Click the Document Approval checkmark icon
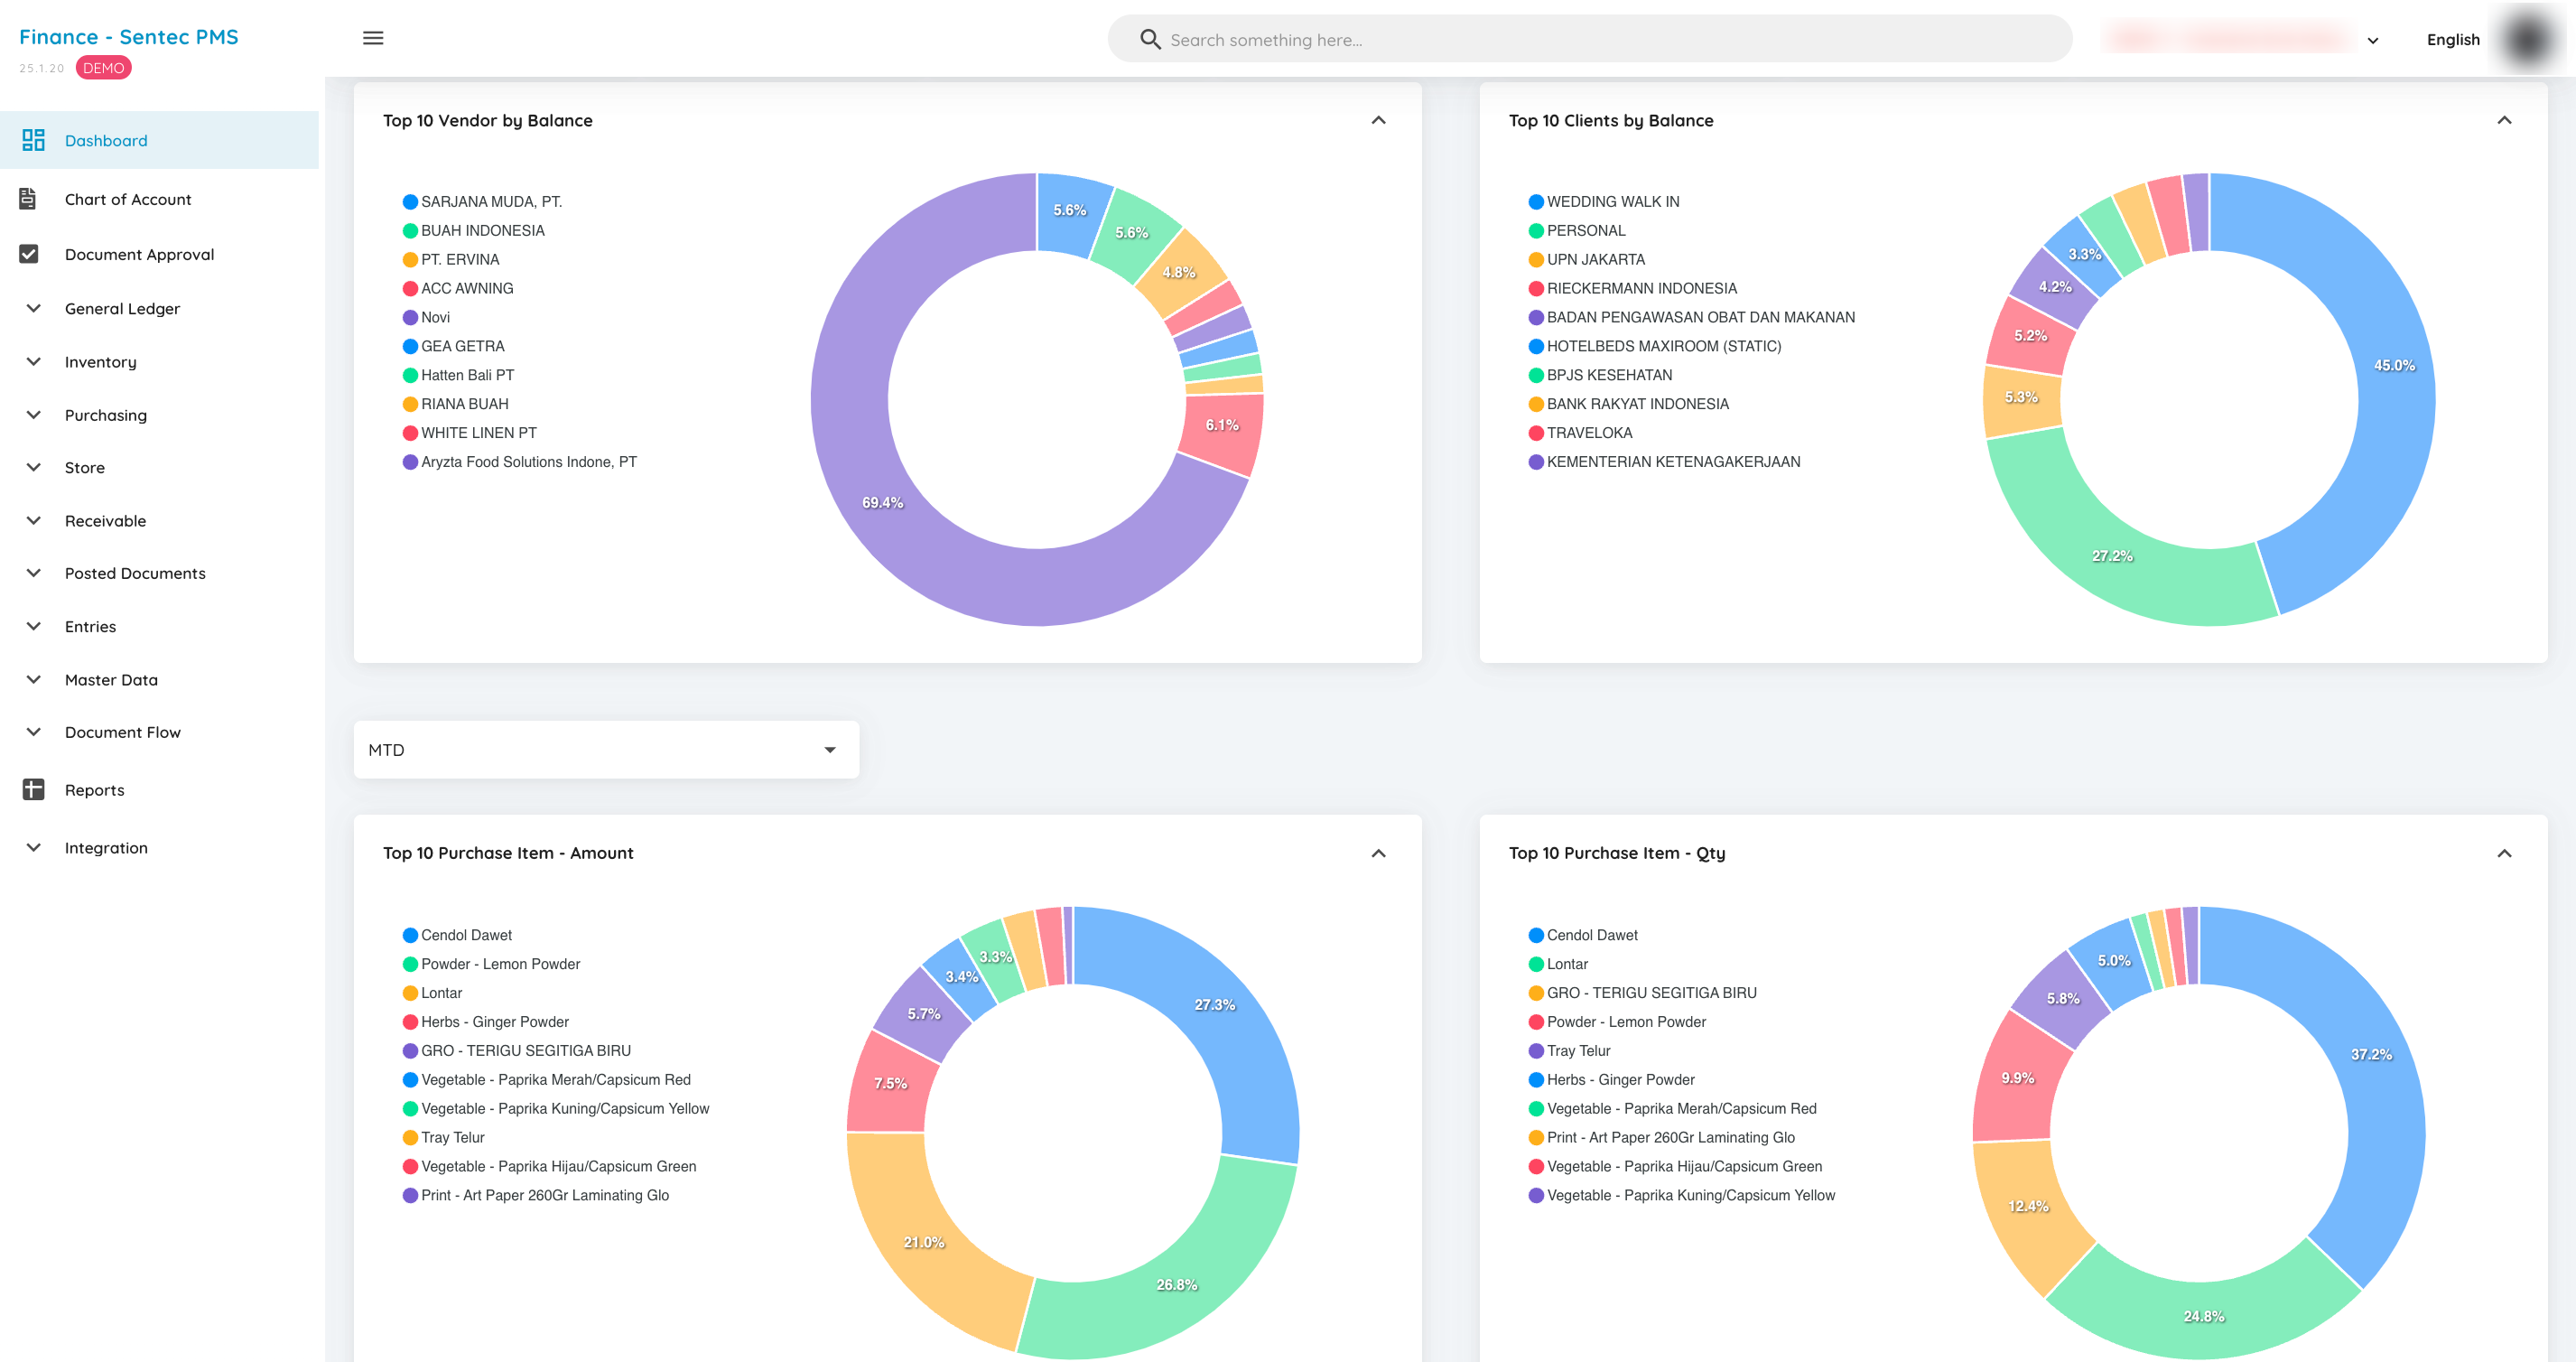2576x1362 pixels. 29,254
